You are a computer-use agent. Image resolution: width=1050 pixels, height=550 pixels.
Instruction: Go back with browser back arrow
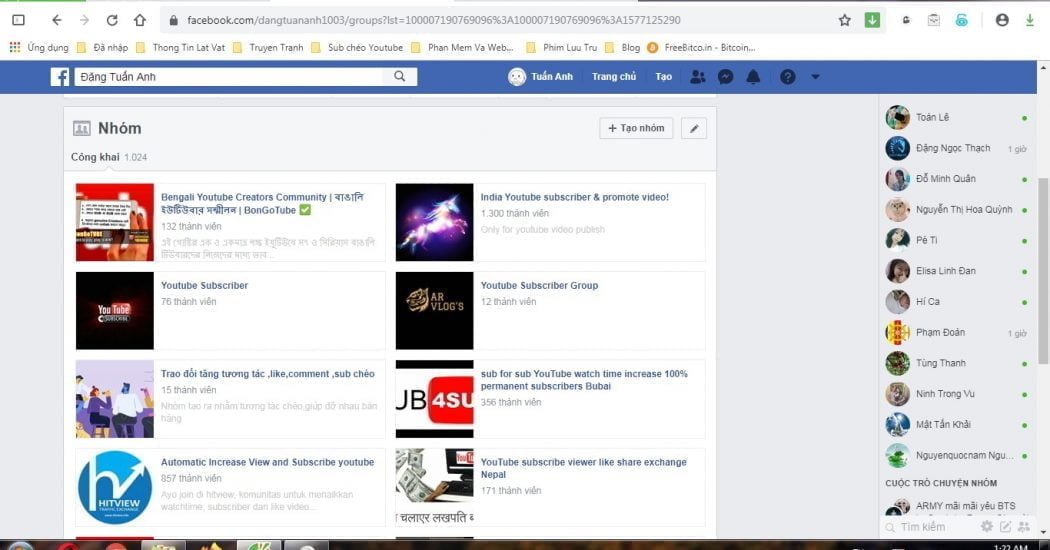tap(57, 20)
